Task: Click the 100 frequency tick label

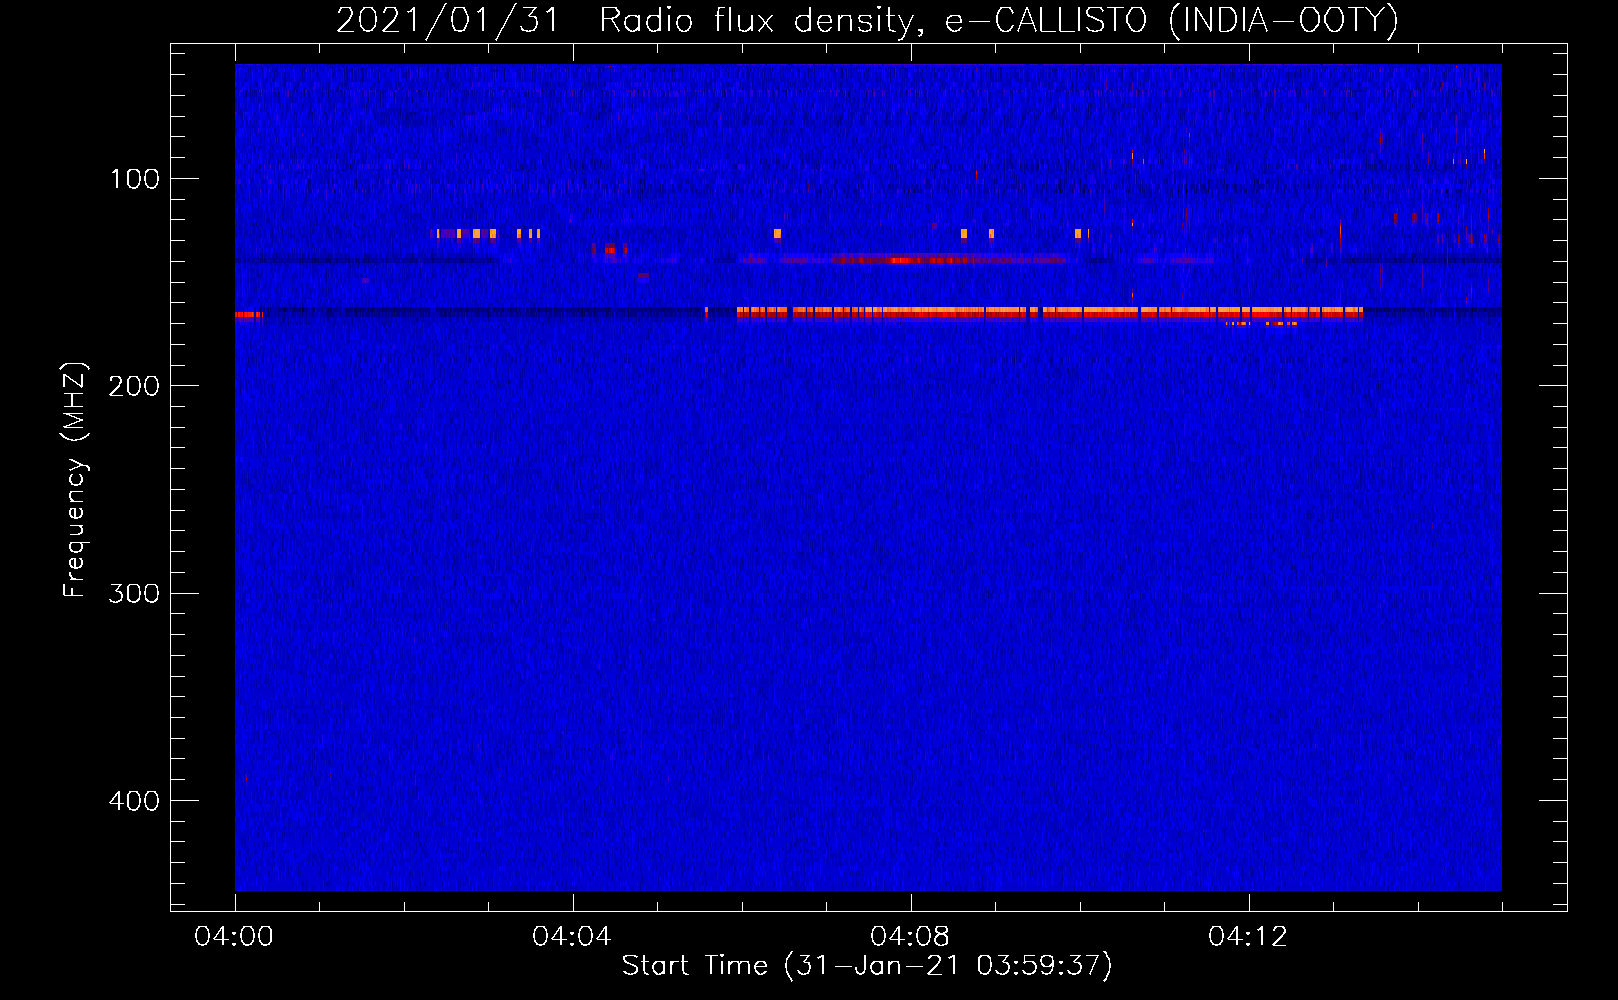Action: (135, 179)
